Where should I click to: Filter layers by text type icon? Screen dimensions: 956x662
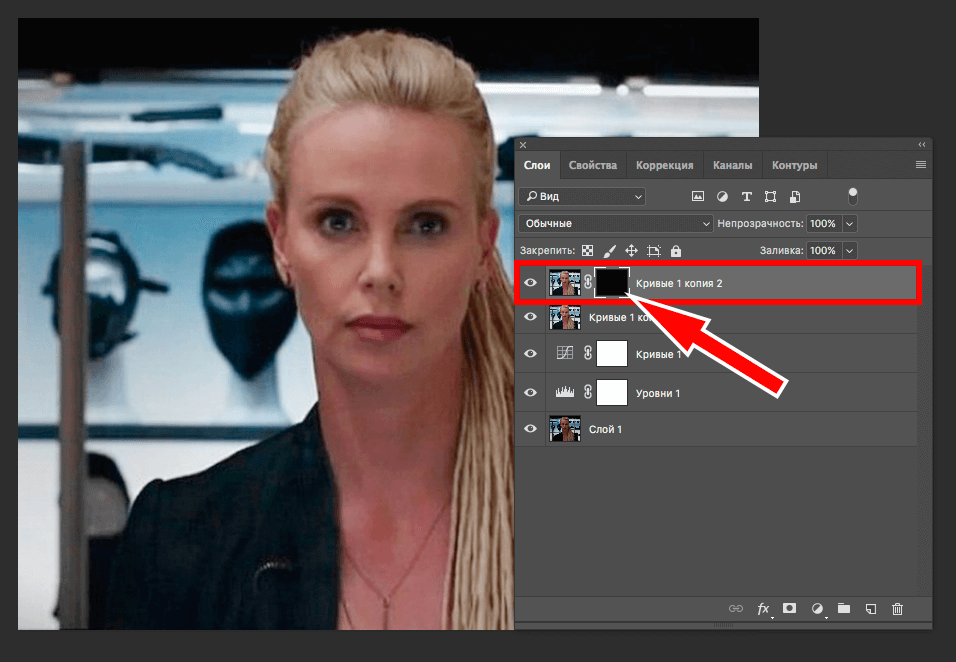tap(746, 196)
